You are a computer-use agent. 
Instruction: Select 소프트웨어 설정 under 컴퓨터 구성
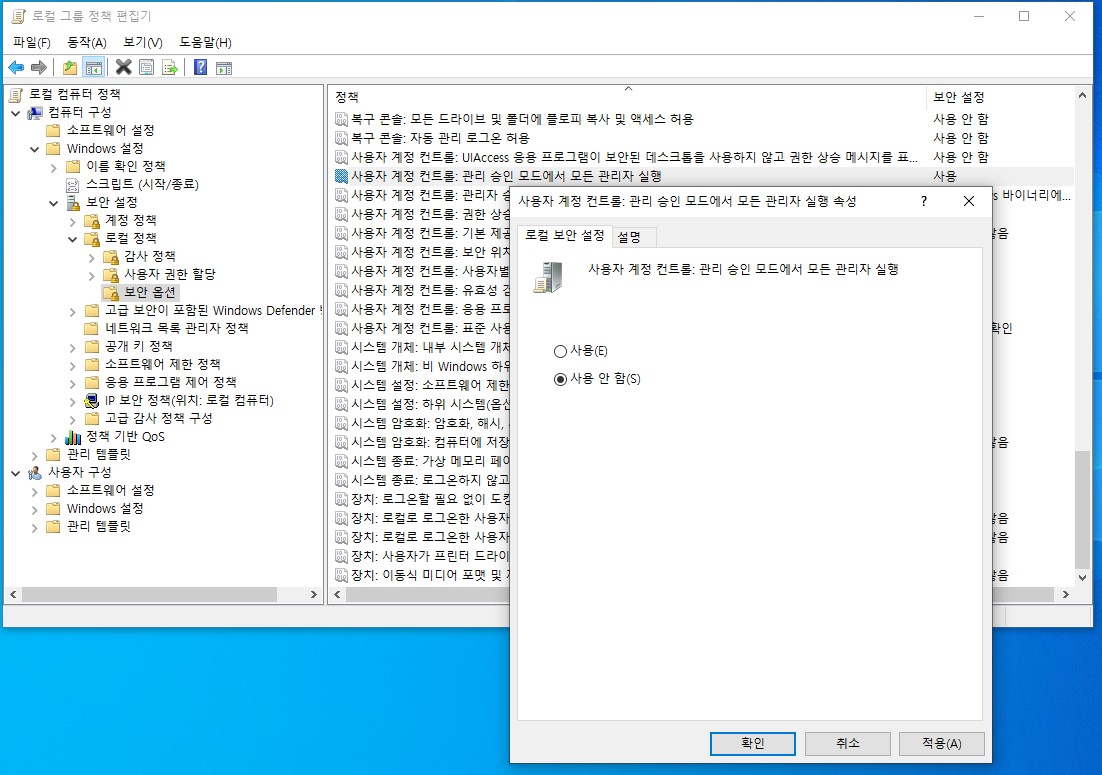point(110,131)
